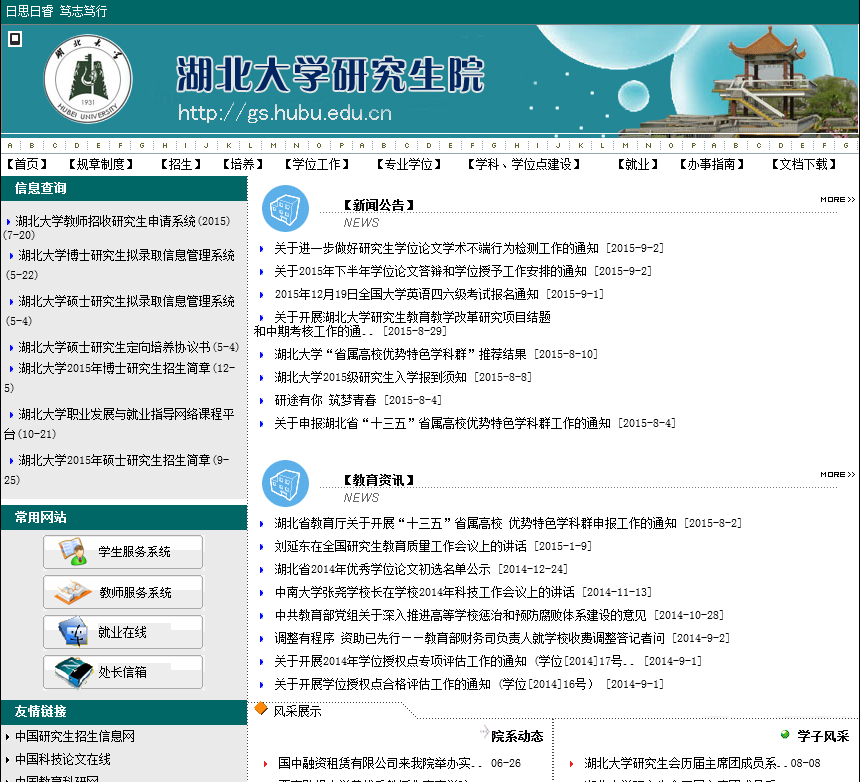The height and width of the screenshot is (782, 860).
Task: Open news 湖北大学"省属高校优势特色学科群"推荐结果
Action: click(400, 354)
